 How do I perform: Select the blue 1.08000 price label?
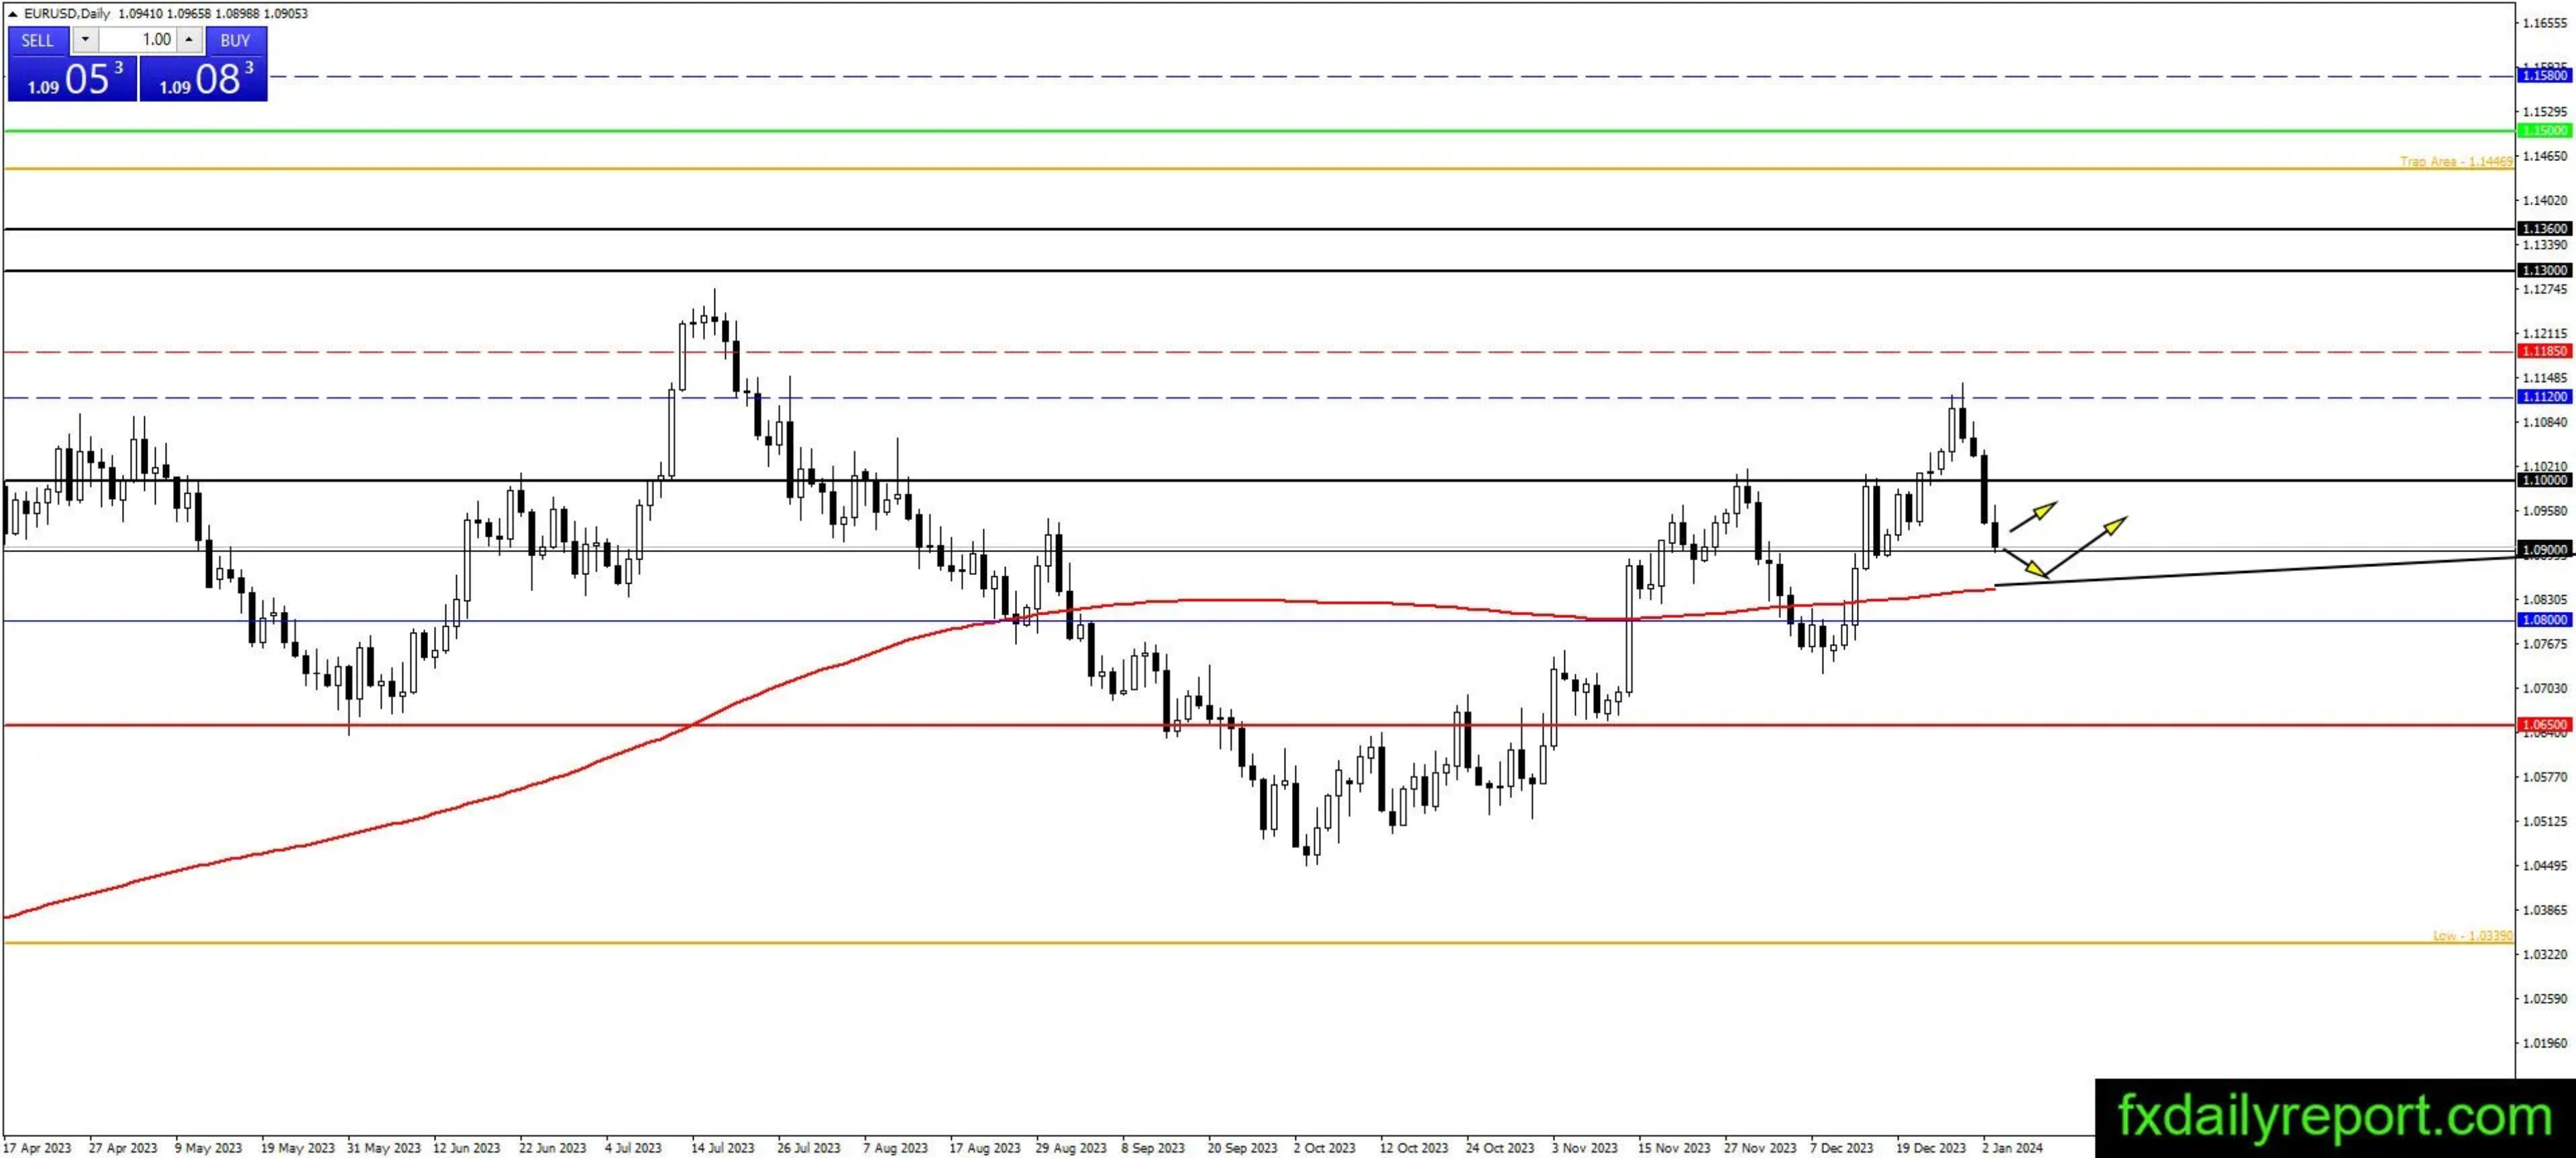click(2544, 620)
